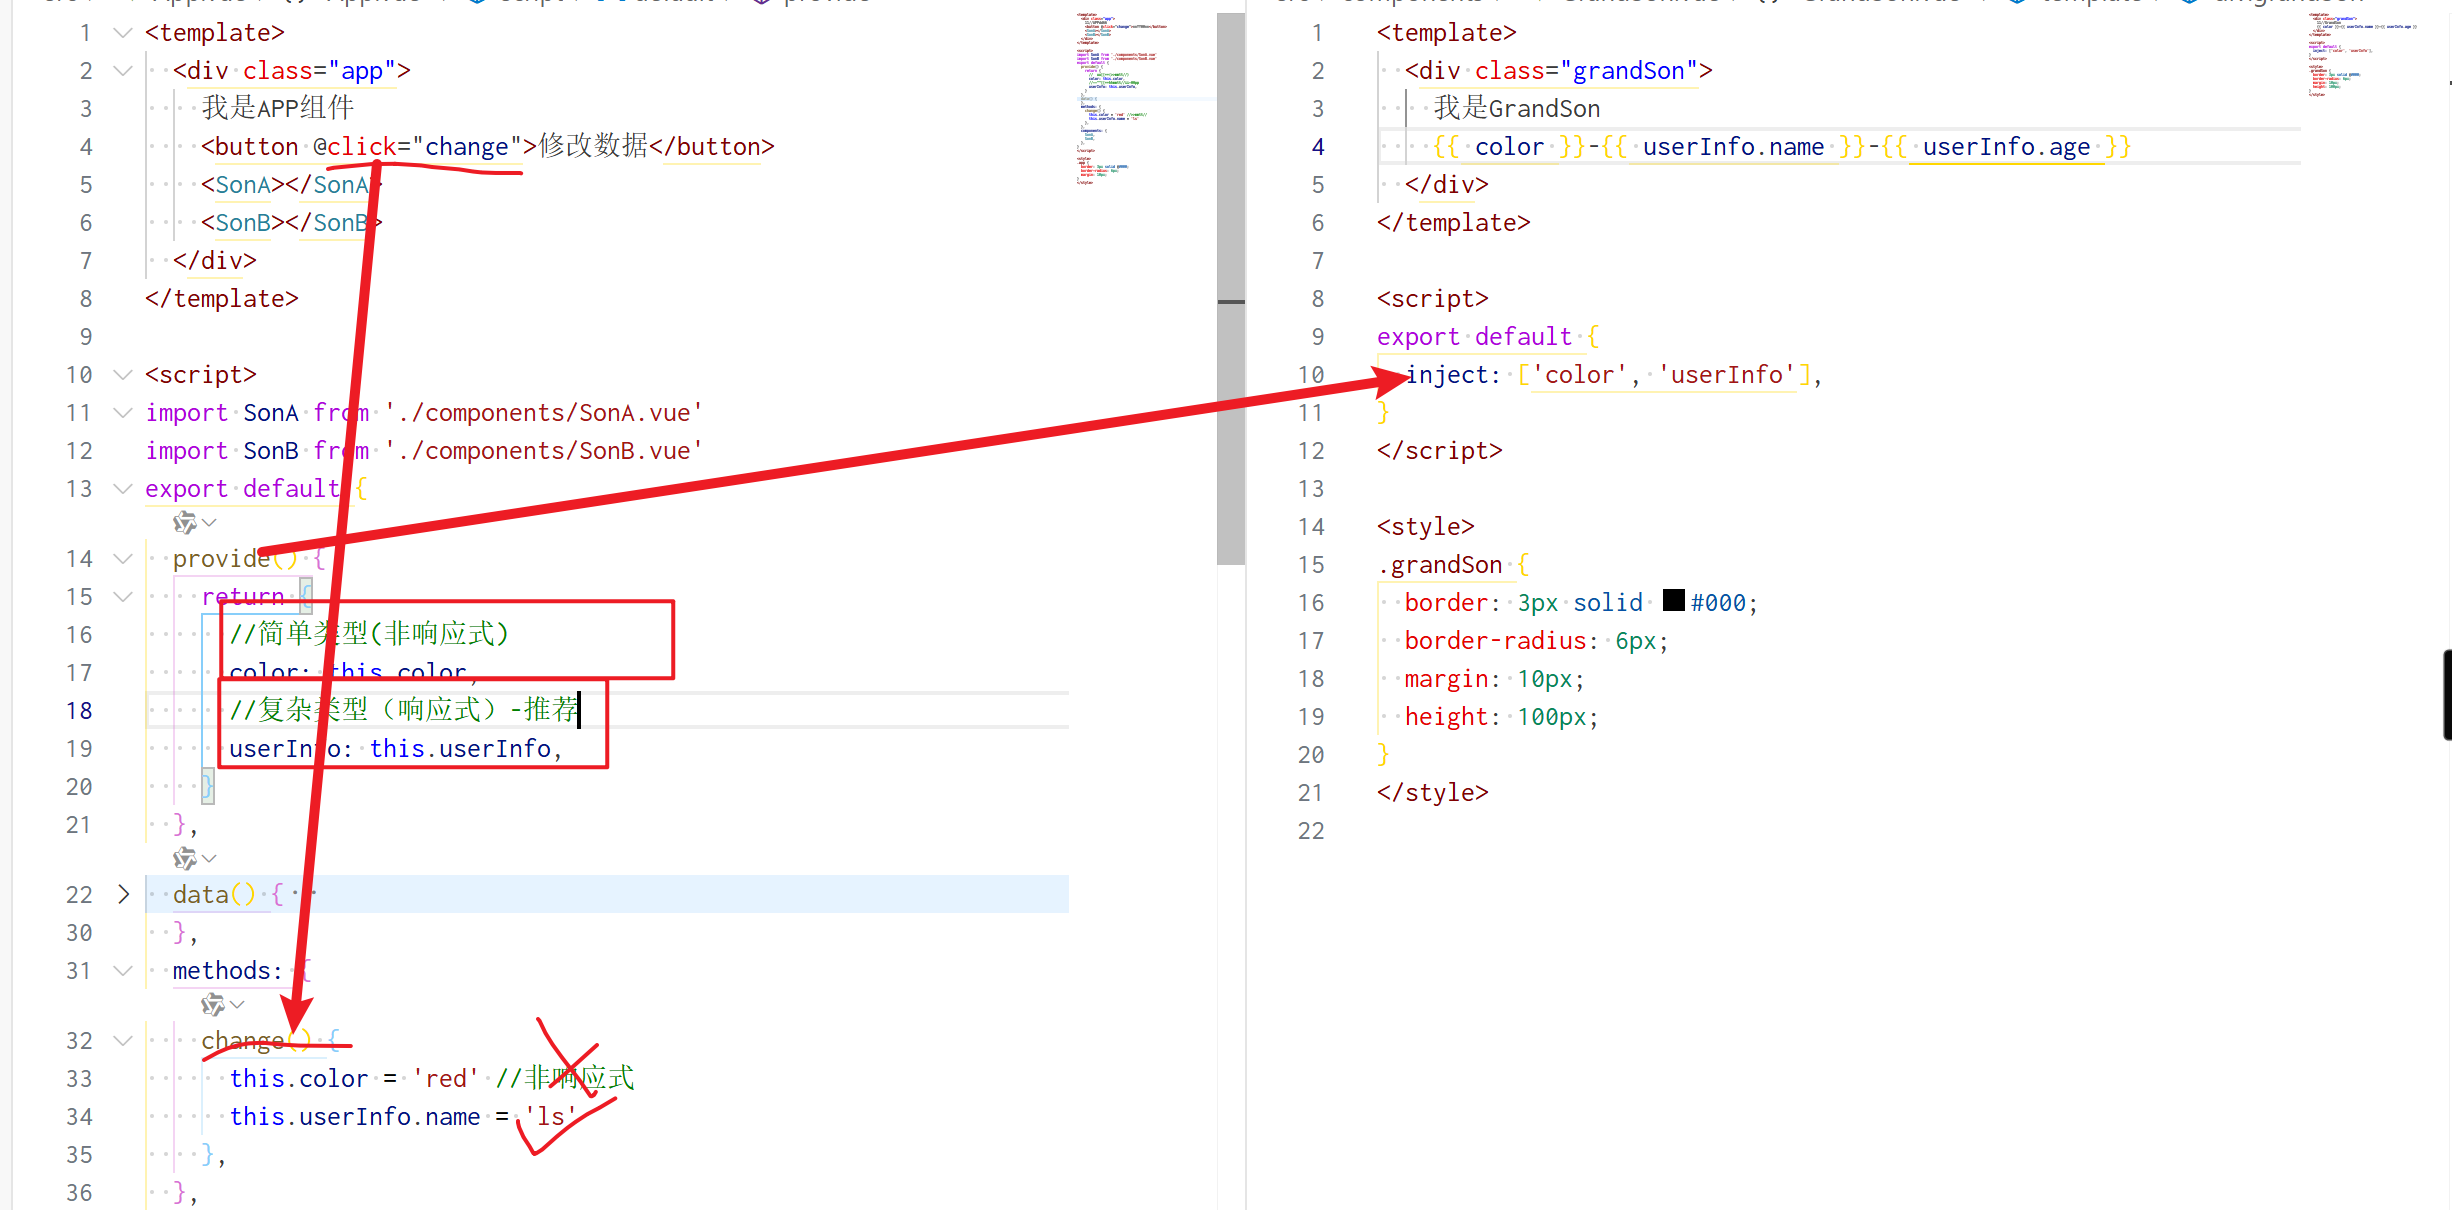Image resolution: width=2452 pixels, height=1210 pixels.
Task: Click the './components/SonB.vue' import path
Action: point(543,451)
